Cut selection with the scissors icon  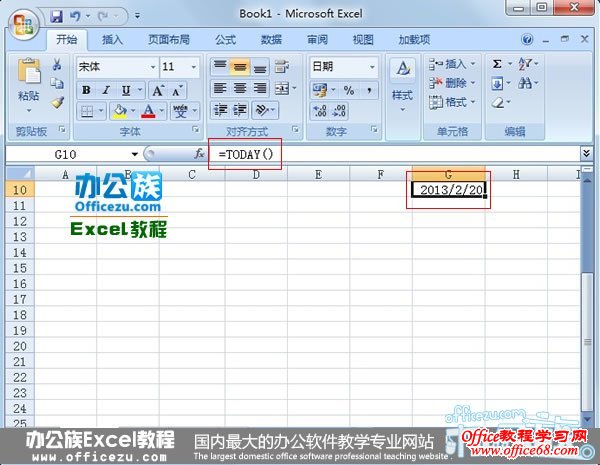pyautogui.click(x=57, y=64)
